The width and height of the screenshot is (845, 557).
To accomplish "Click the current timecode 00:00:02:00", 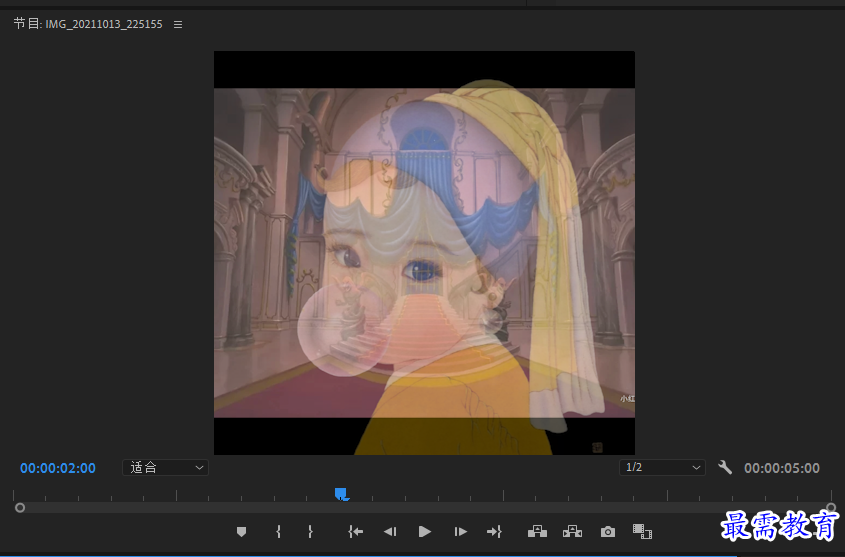I will point(58,468).
